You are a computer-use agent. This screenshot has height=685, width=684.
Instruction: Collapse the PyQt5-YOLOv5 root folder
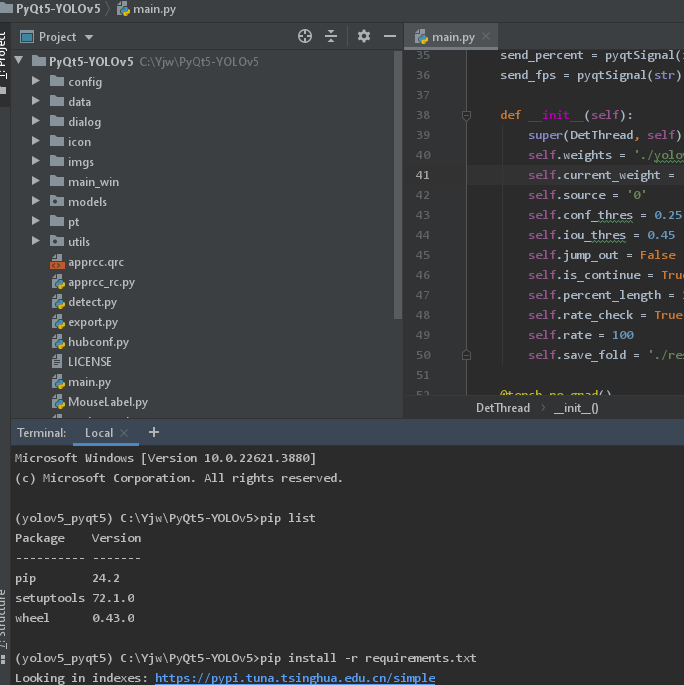[x=19, y=60]
